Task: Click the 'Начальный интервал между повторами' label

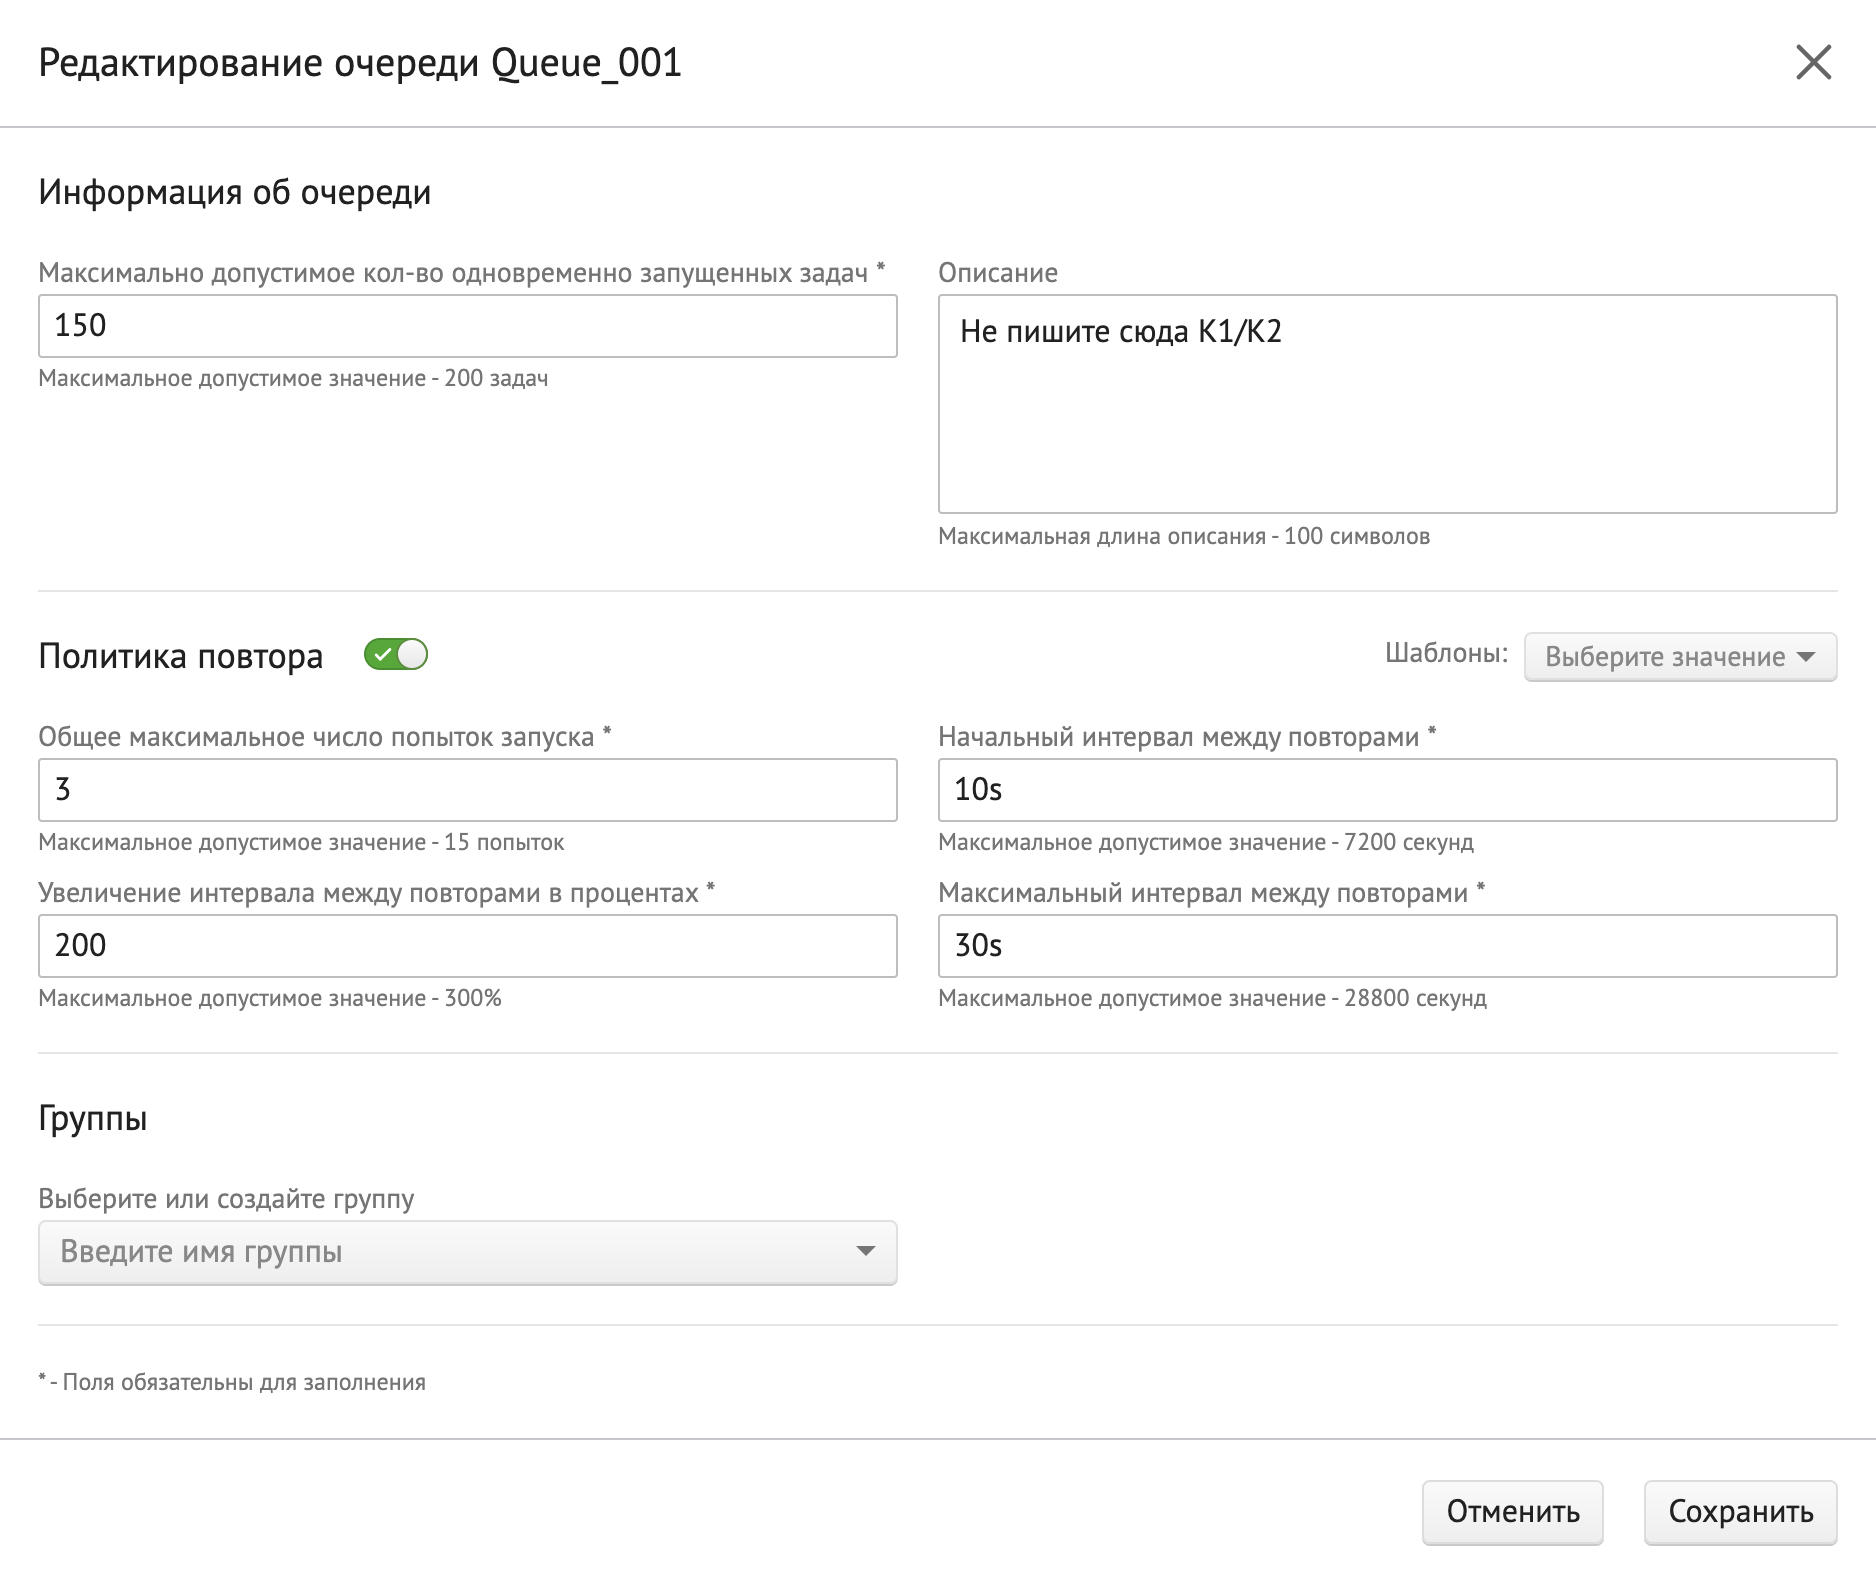Action: [x=1178, y=737]
